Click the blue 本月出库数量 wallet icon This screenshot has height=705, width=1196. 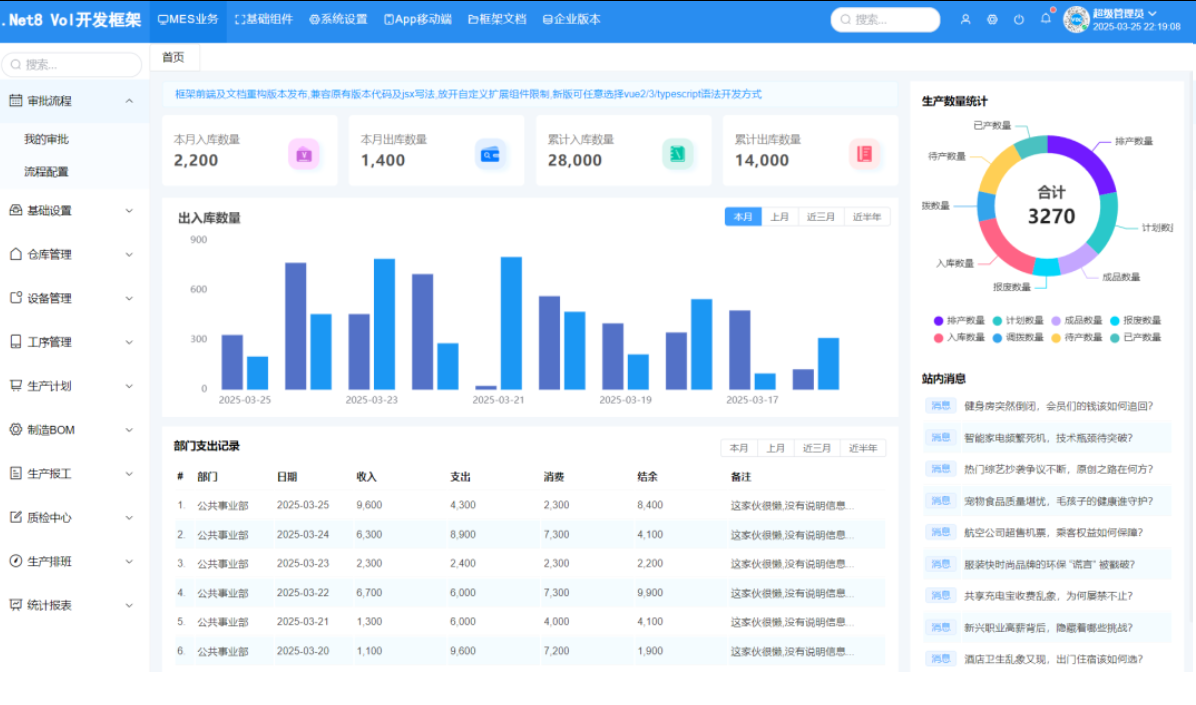[x=491, y=154]
